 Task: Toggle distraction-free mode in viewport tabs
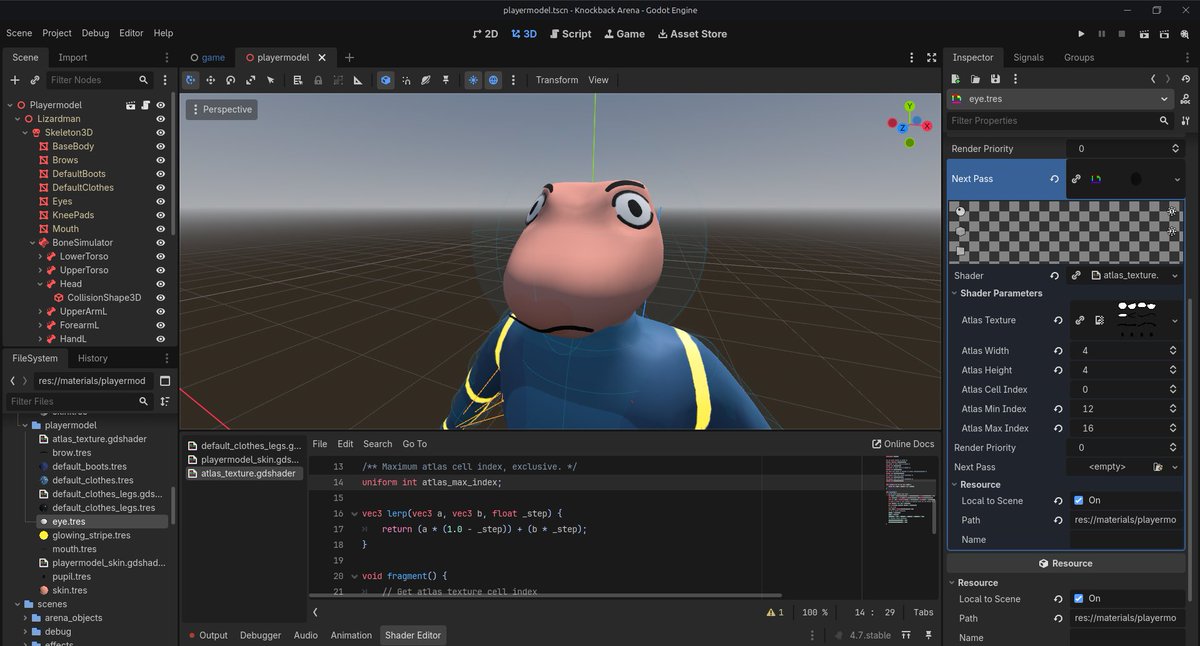(x=932, y=58)
